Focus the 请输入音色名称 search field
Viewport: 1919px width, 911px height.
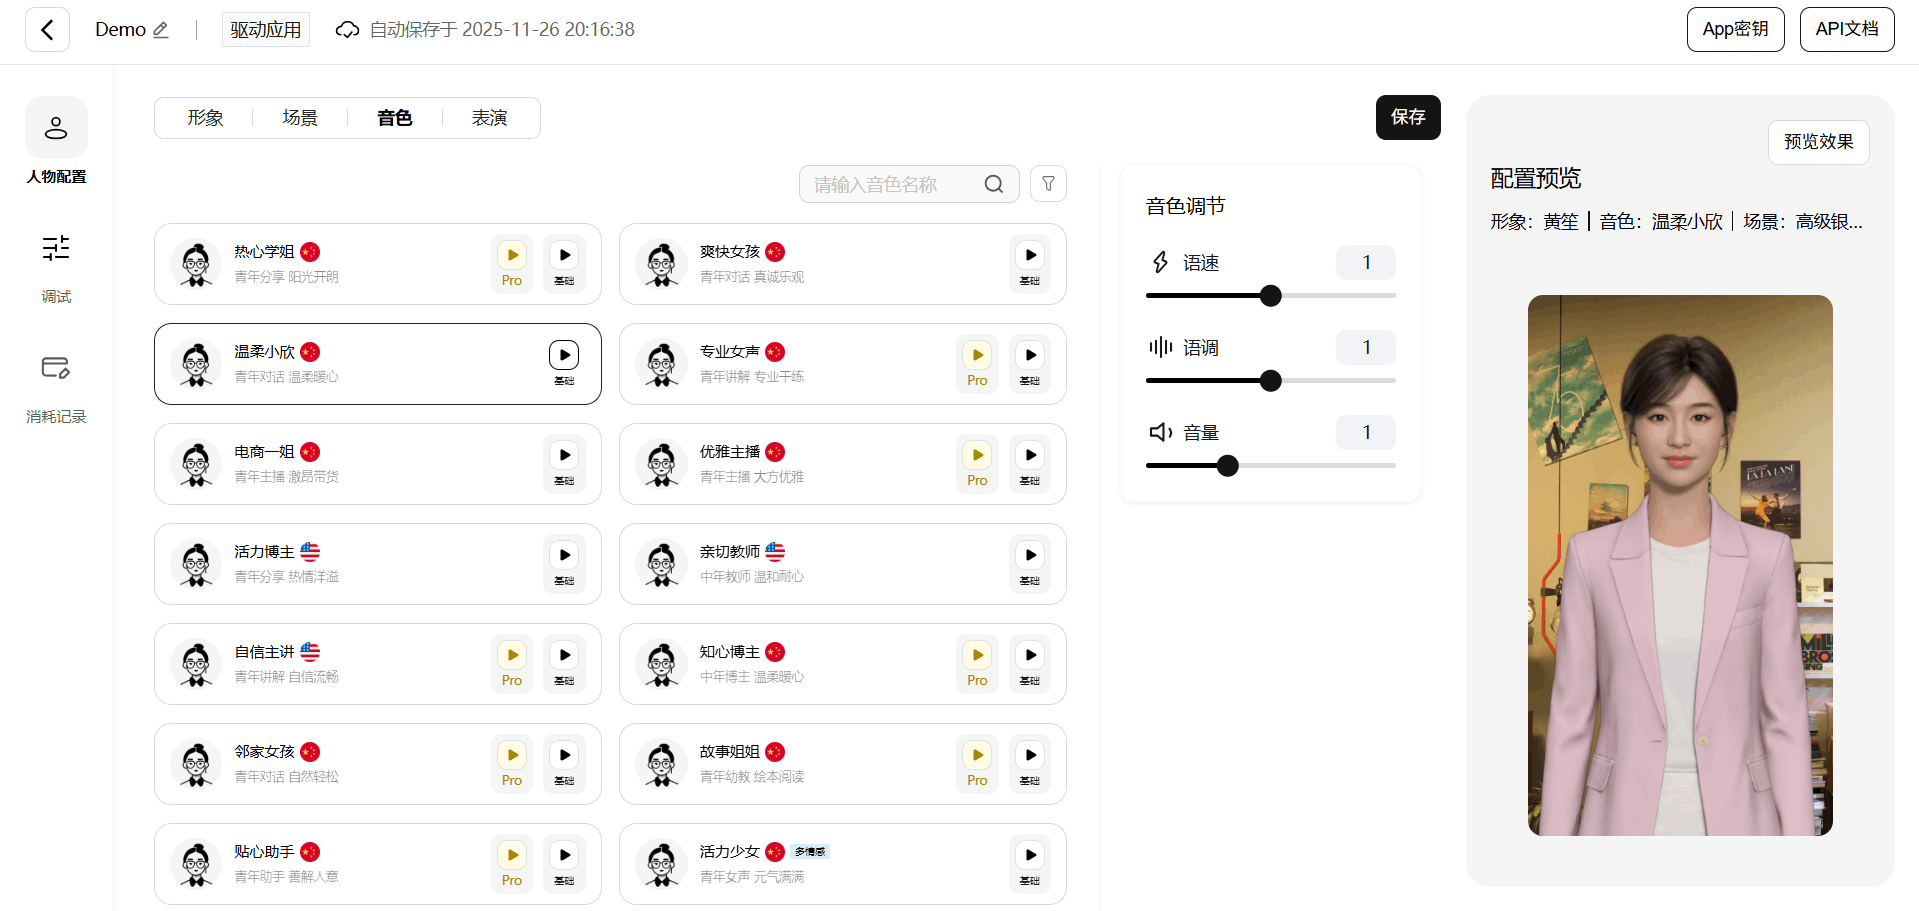pos(895,184)
